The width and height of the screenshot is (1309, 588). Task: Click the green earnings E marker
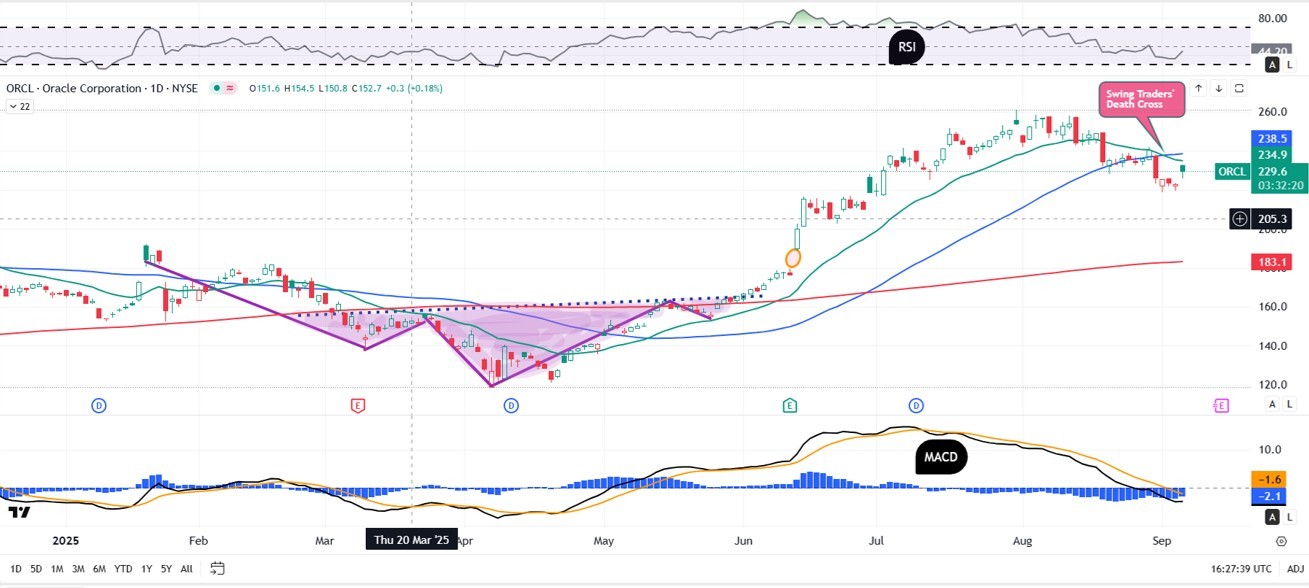(790, 405)
